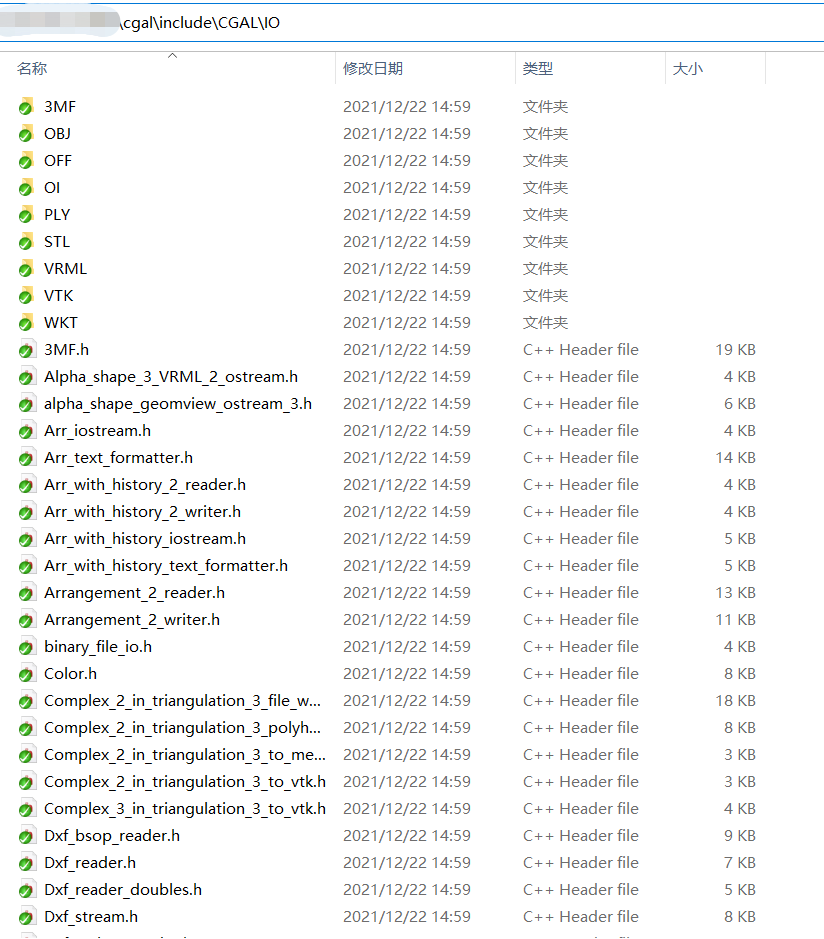Sort by the 名称 column header
The width and height of the screenshot is (824, 939).
pyautogui.click(x=32, y=68)
